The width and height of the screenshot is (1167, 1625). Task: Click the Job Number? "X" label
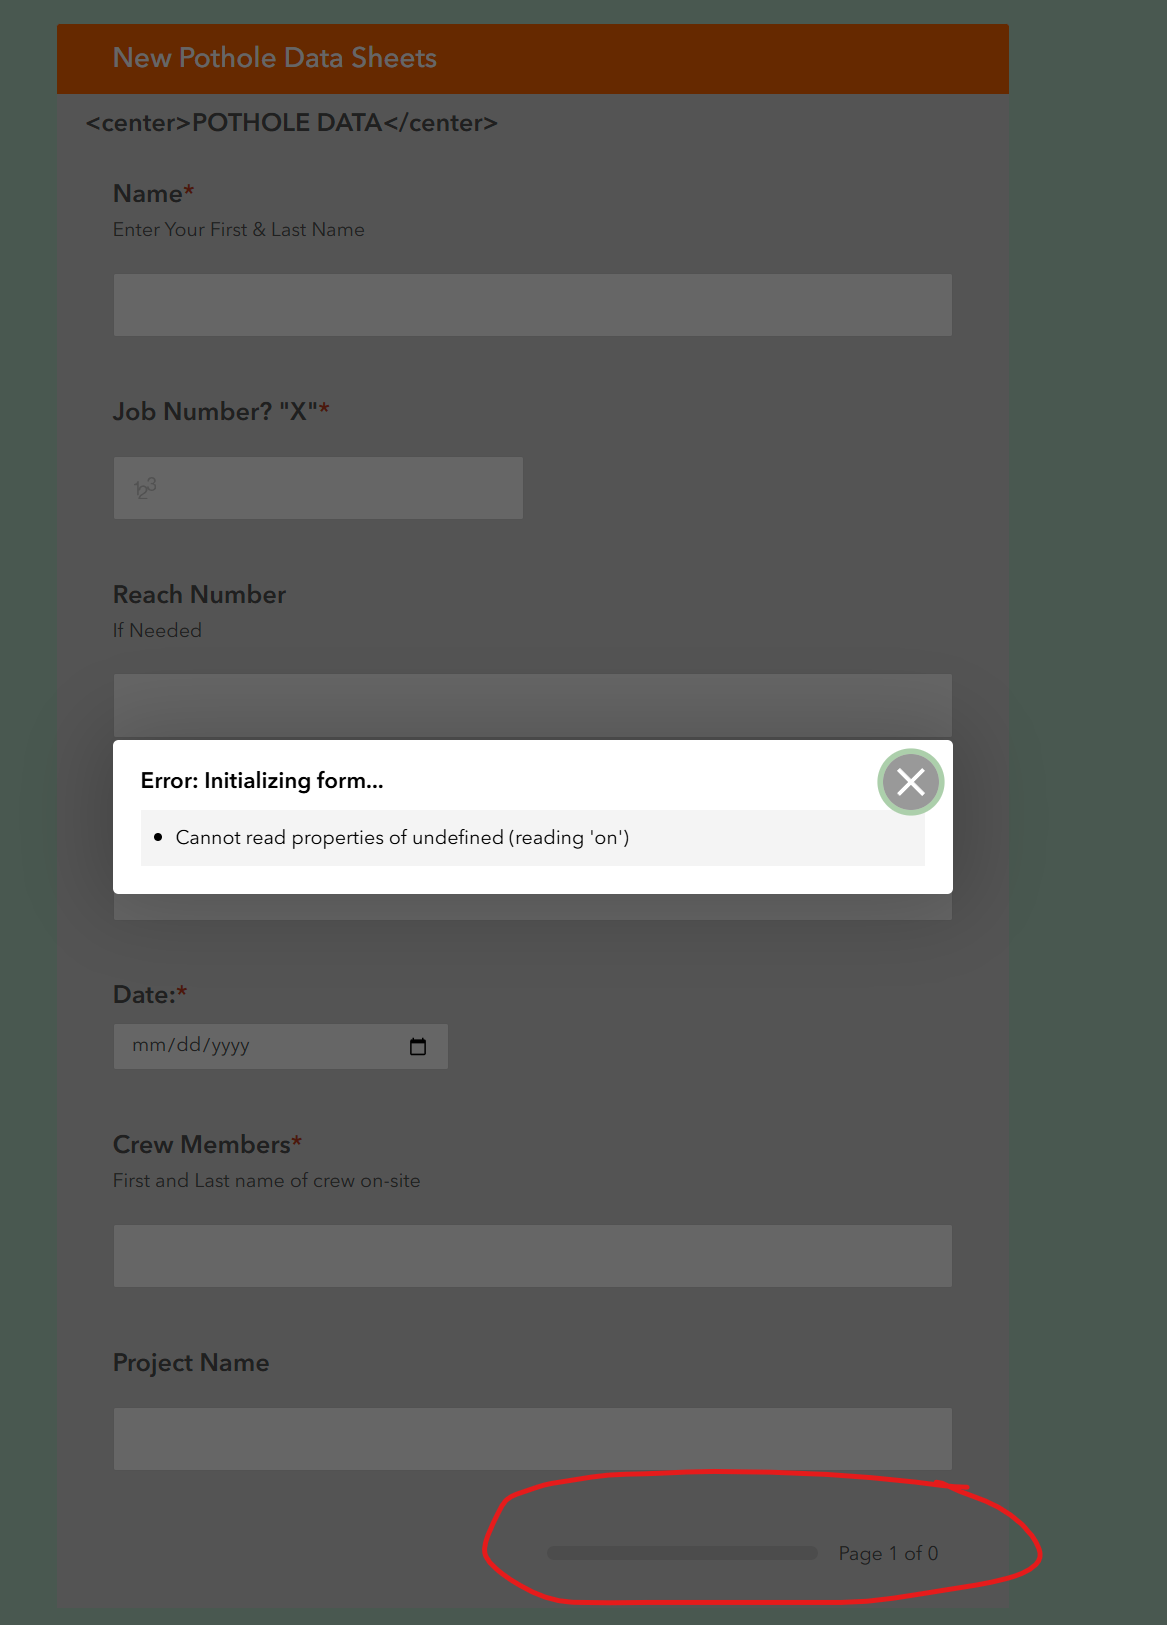click(221, 411)
